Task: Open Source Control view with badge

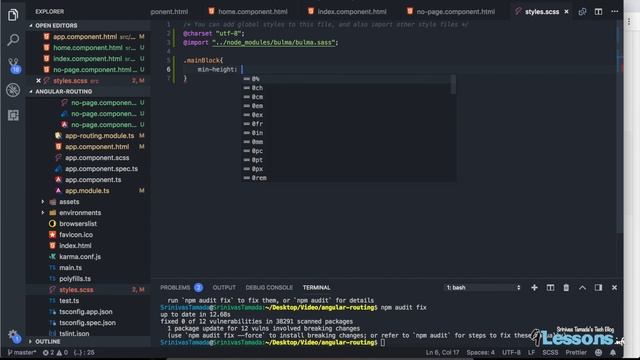Action: (13, 65)
